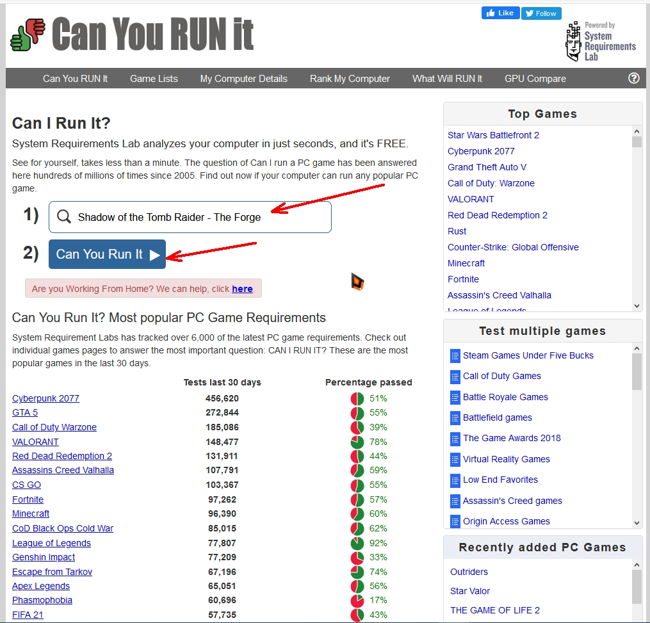Screen dimensions: 650x623
Task: Open the CS GO requirements link
Action: [x=27, y=485]
